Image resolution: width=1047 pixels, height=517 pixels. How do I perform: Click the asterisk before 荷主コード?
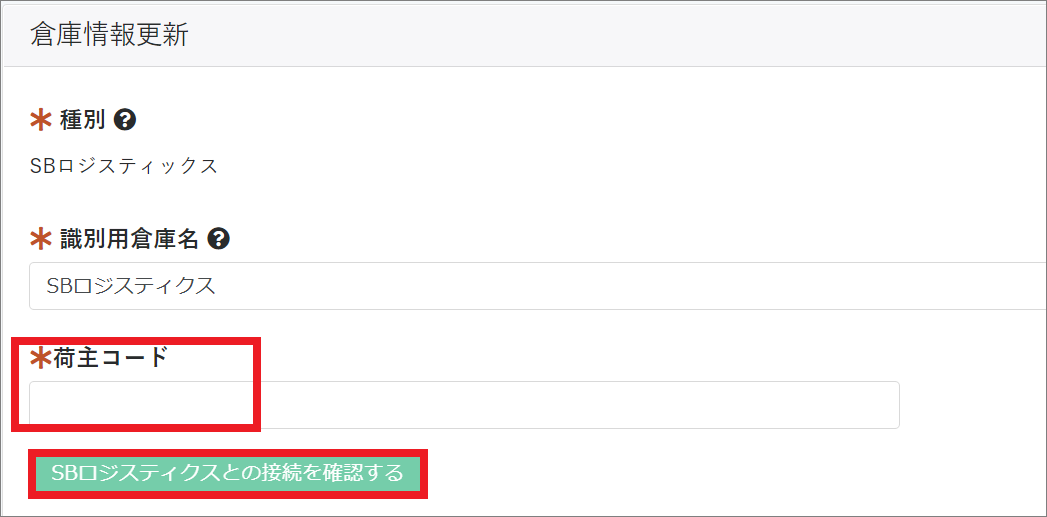tap(41, 357)
